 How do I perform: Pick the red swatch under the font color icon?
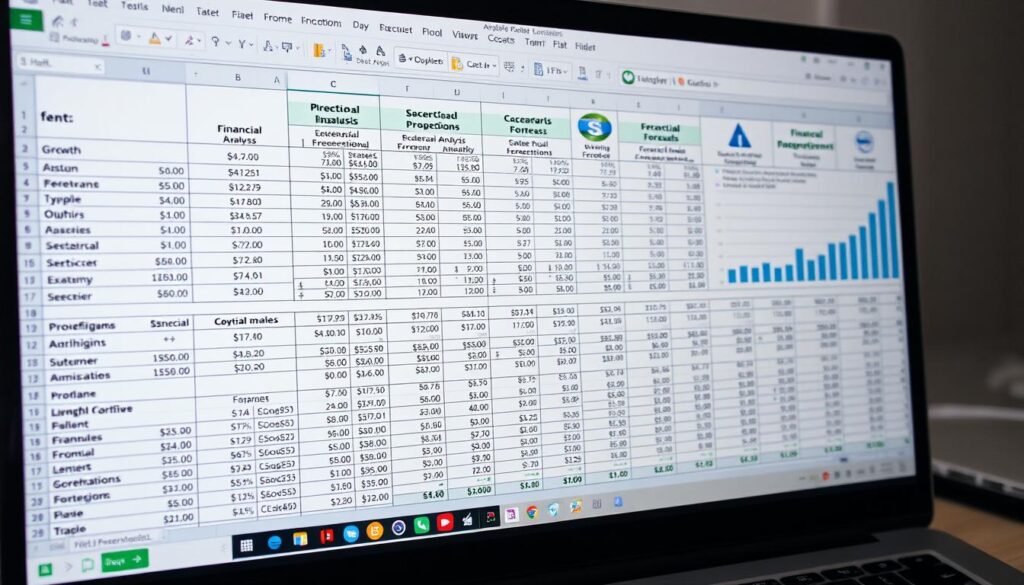(105, 46)
